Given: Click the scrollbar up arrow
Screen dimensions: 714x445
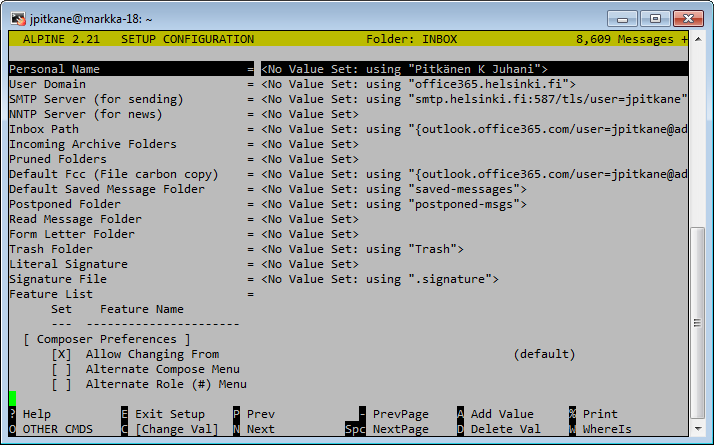Looking at the screenshot, I should pos(698,39).
